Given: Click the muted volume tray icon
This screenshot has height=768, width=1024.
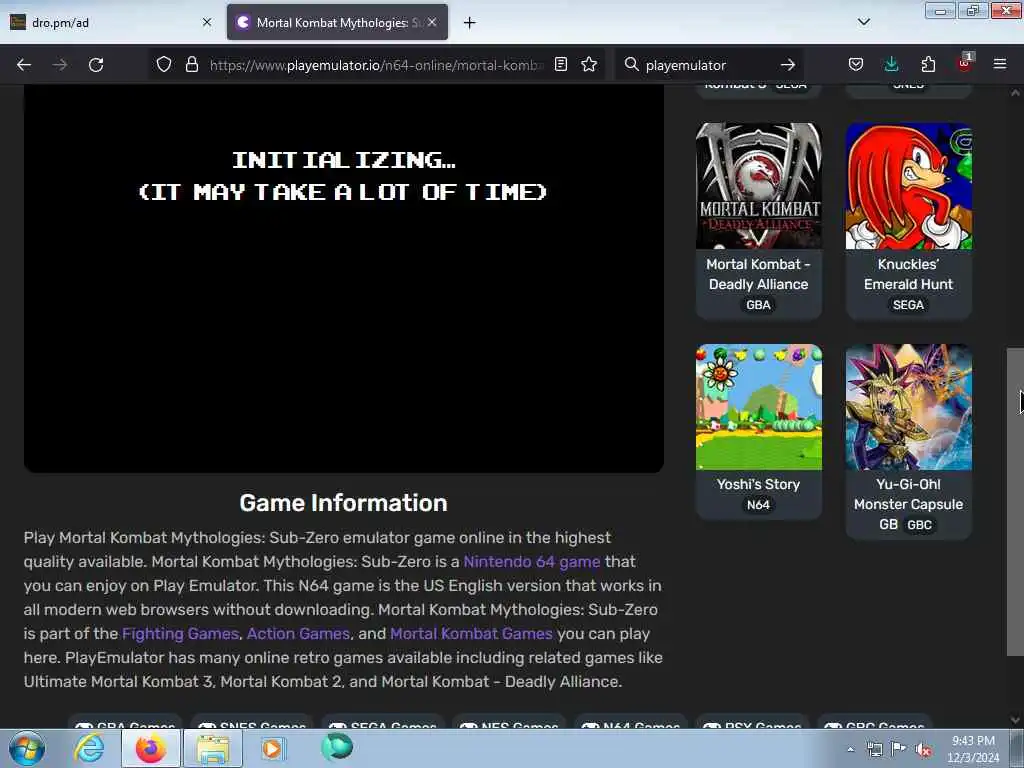Looking at the screenshot, I should 923,750.
